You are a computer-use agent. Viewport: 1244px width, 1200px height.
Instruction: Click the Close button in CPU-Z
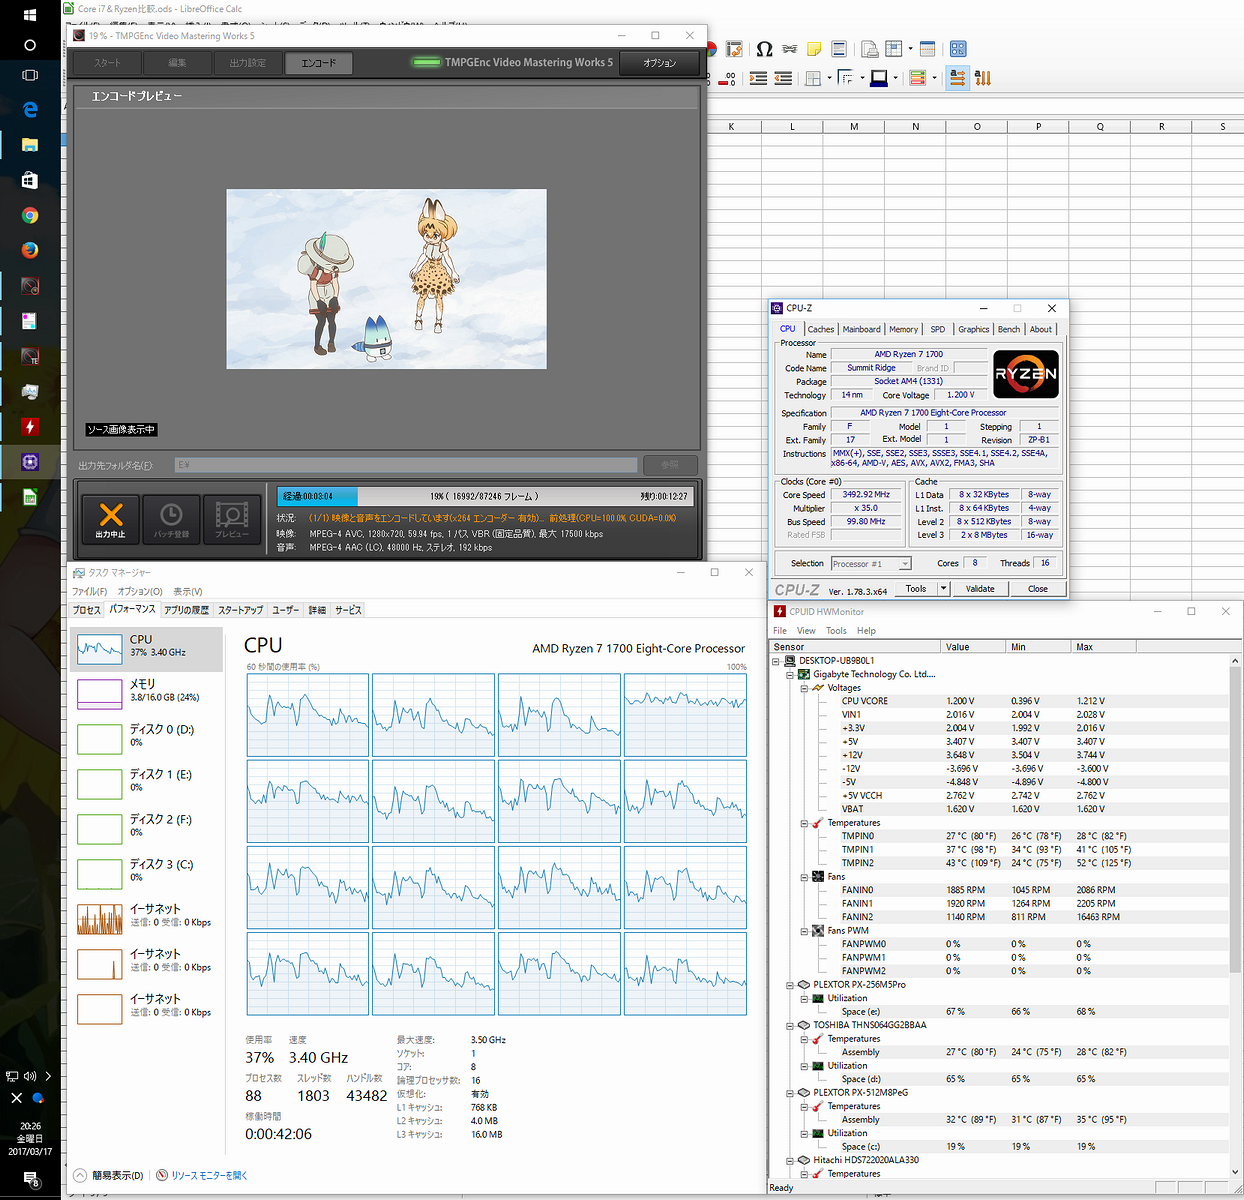[1038, 588]
